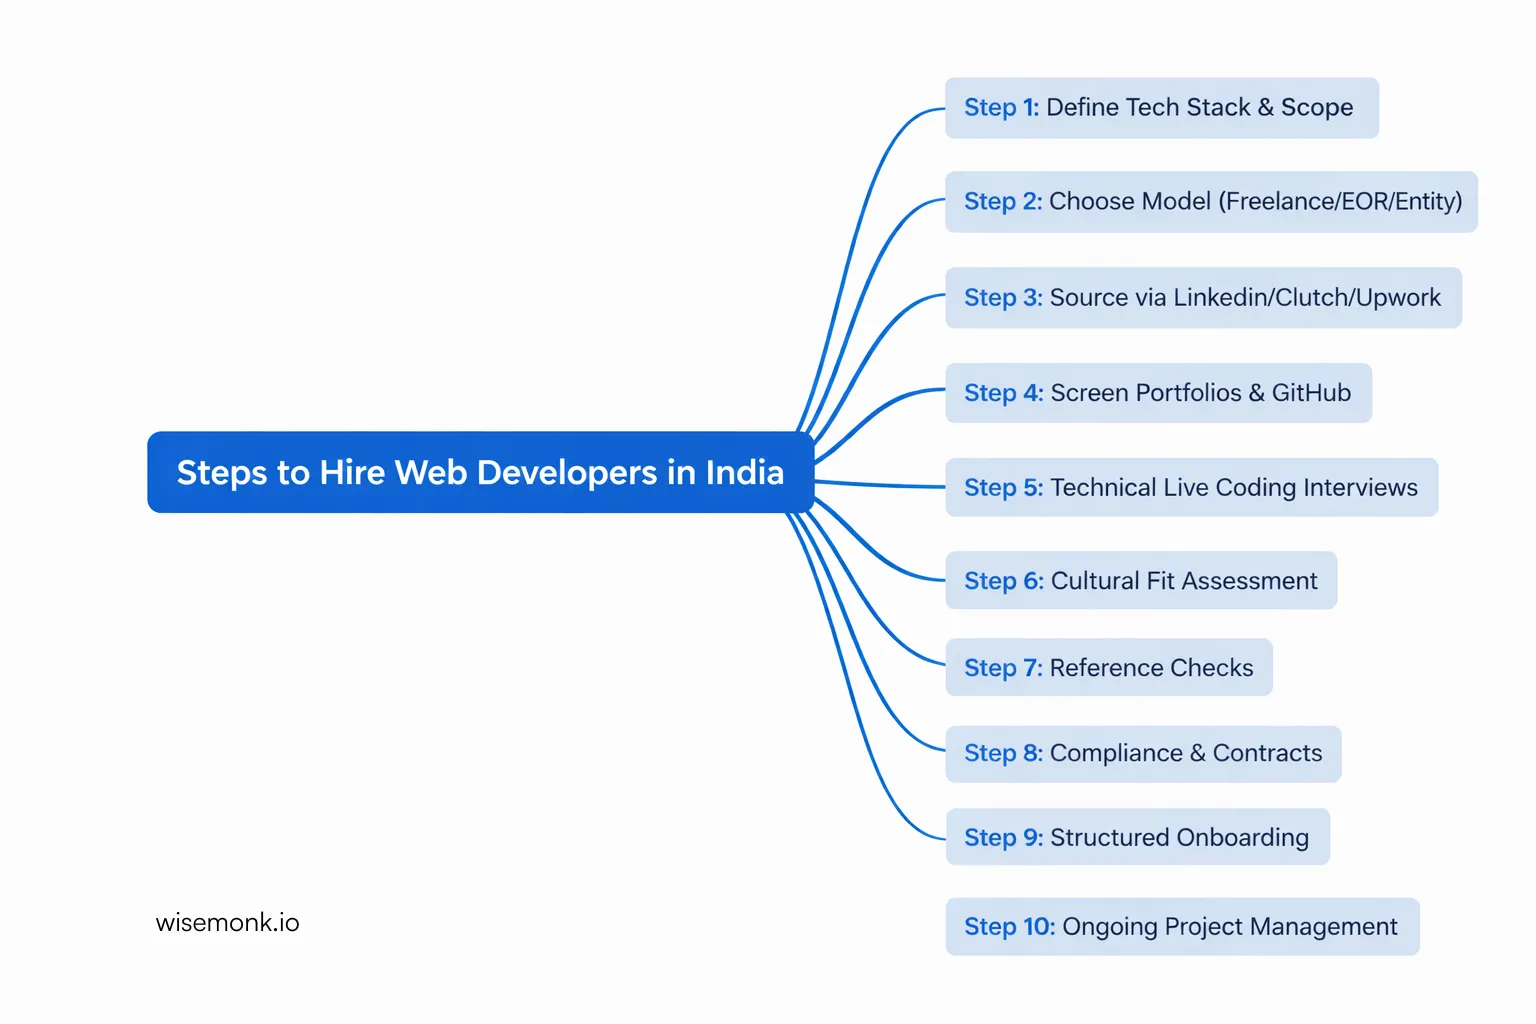Click 'Step 8: Compliance & Contracts'
This screenshot has height=1024, width=1536.
point(1143,754)
